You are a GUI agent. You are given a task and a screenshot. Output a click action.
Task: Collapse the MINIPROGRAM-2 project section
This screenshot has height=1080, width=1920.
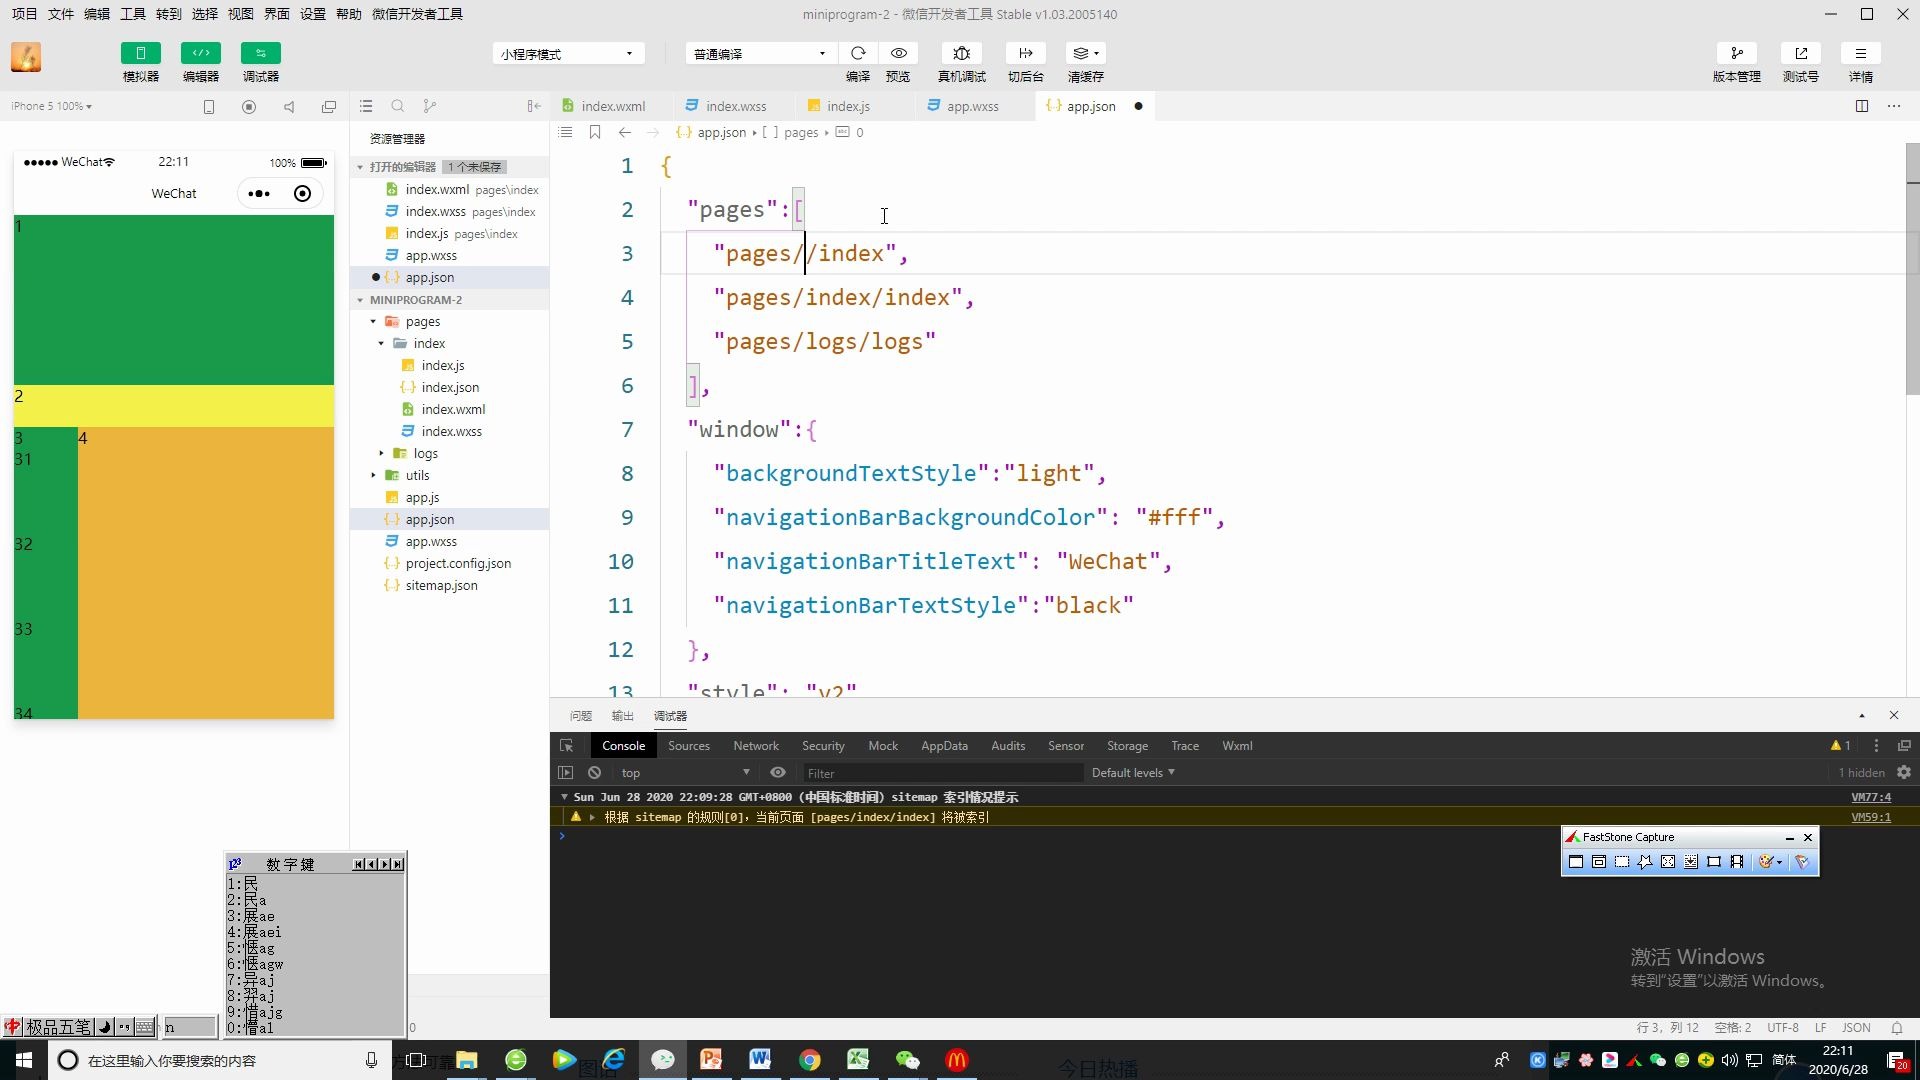pos(360,300)
